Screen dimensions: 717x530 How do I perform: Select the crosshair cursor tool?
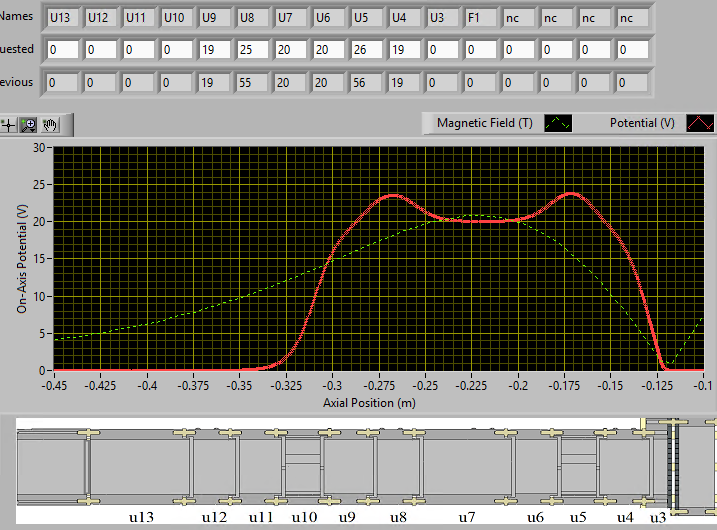8,125
